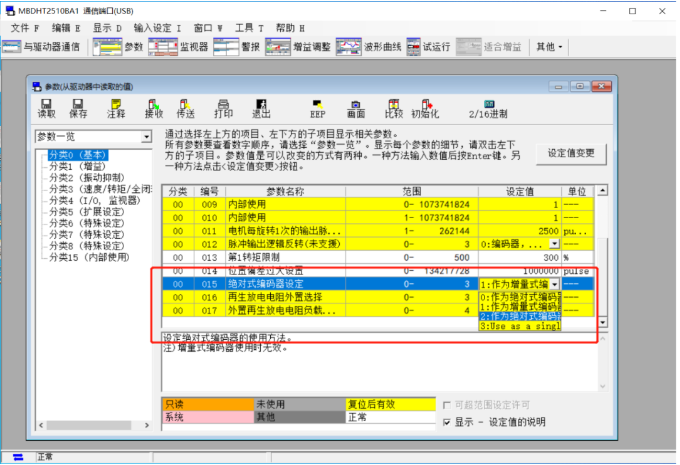680x465 pixels.
Task: Select tree item 分类4（I/O, 监视器）
Action: coord(95,200)
